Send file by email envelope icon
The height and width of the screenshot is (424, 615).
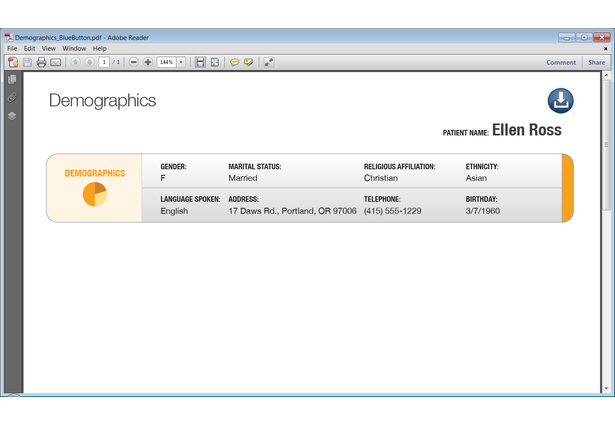[x=56, y=62]
